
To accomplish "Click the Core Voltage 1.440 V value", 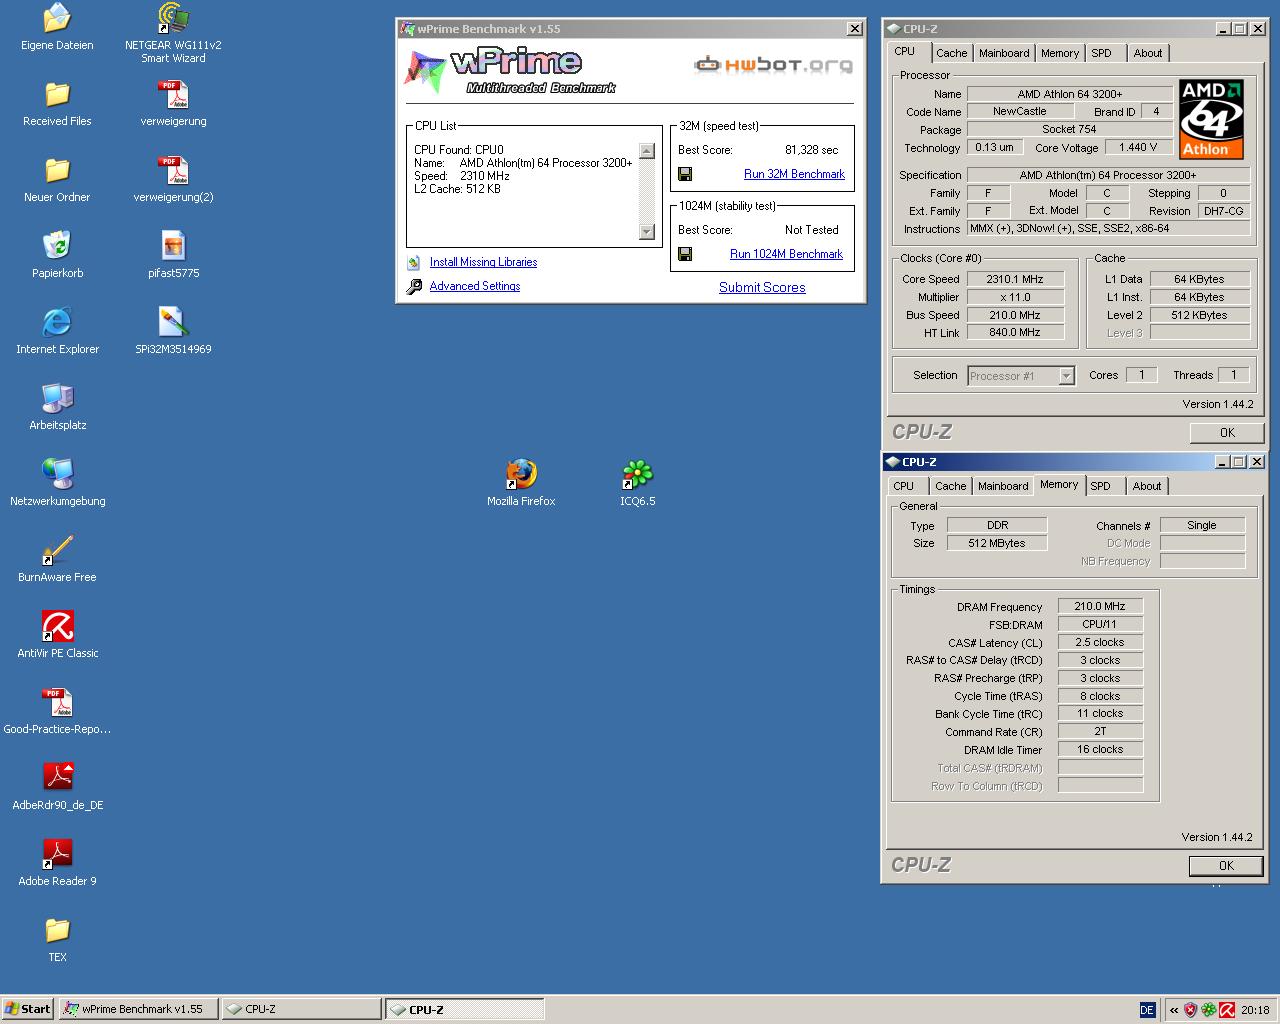I will coord(1138,147).
